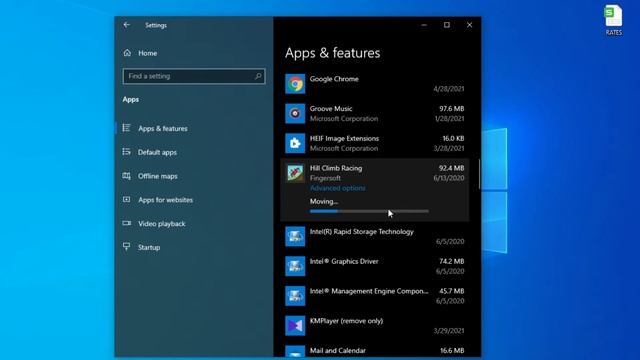Select Hill Climb Racing name
This screenshot has width=640, height=360.
[336, 168]
